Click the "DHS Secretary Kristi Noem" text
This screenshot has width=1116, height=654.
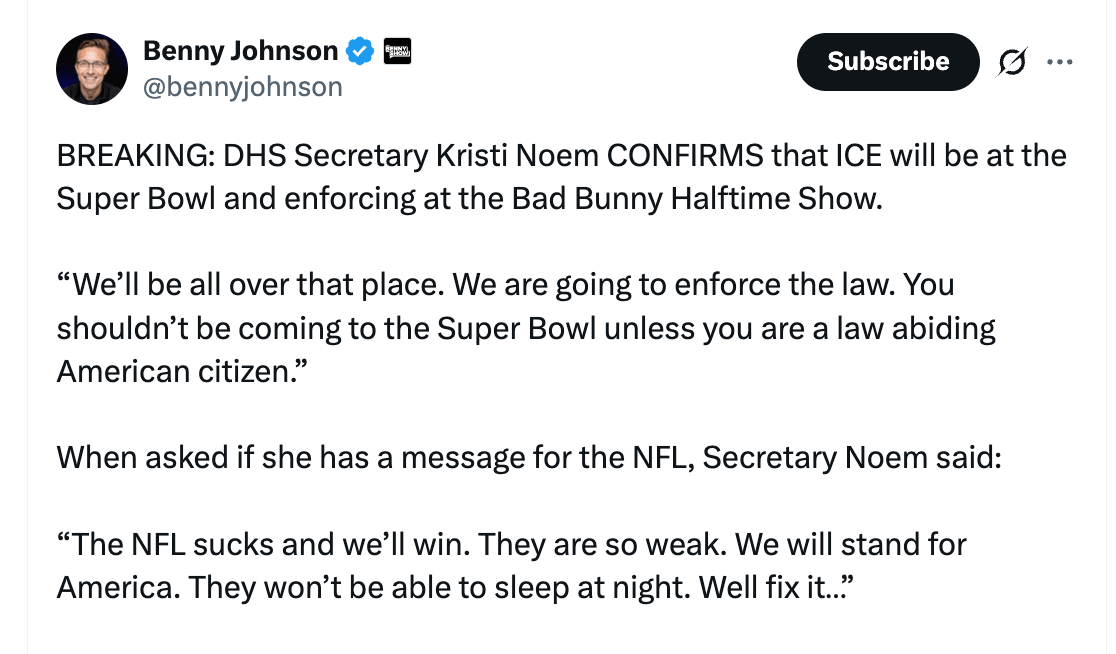pyautogui.click(x=412, y=156)
